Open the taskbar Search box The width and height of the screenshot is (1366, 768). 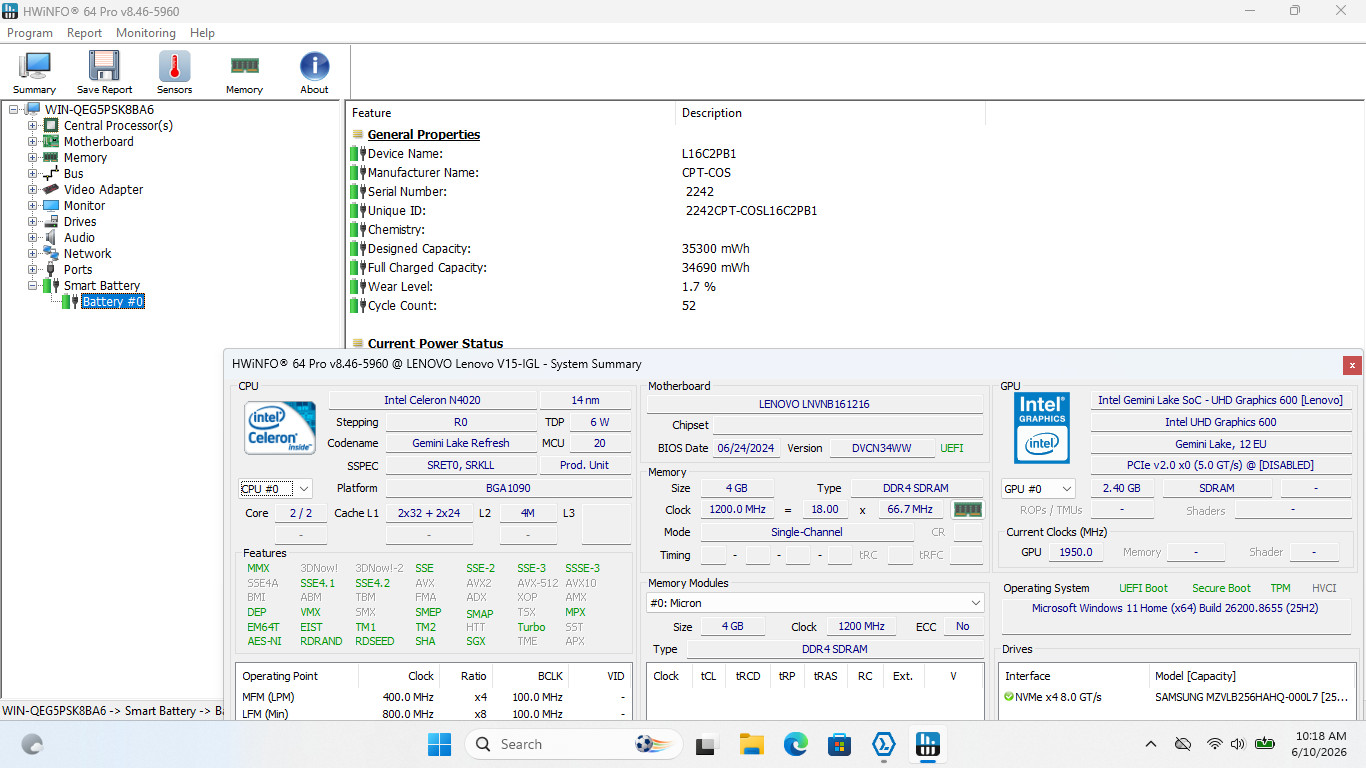coord(575,744)
